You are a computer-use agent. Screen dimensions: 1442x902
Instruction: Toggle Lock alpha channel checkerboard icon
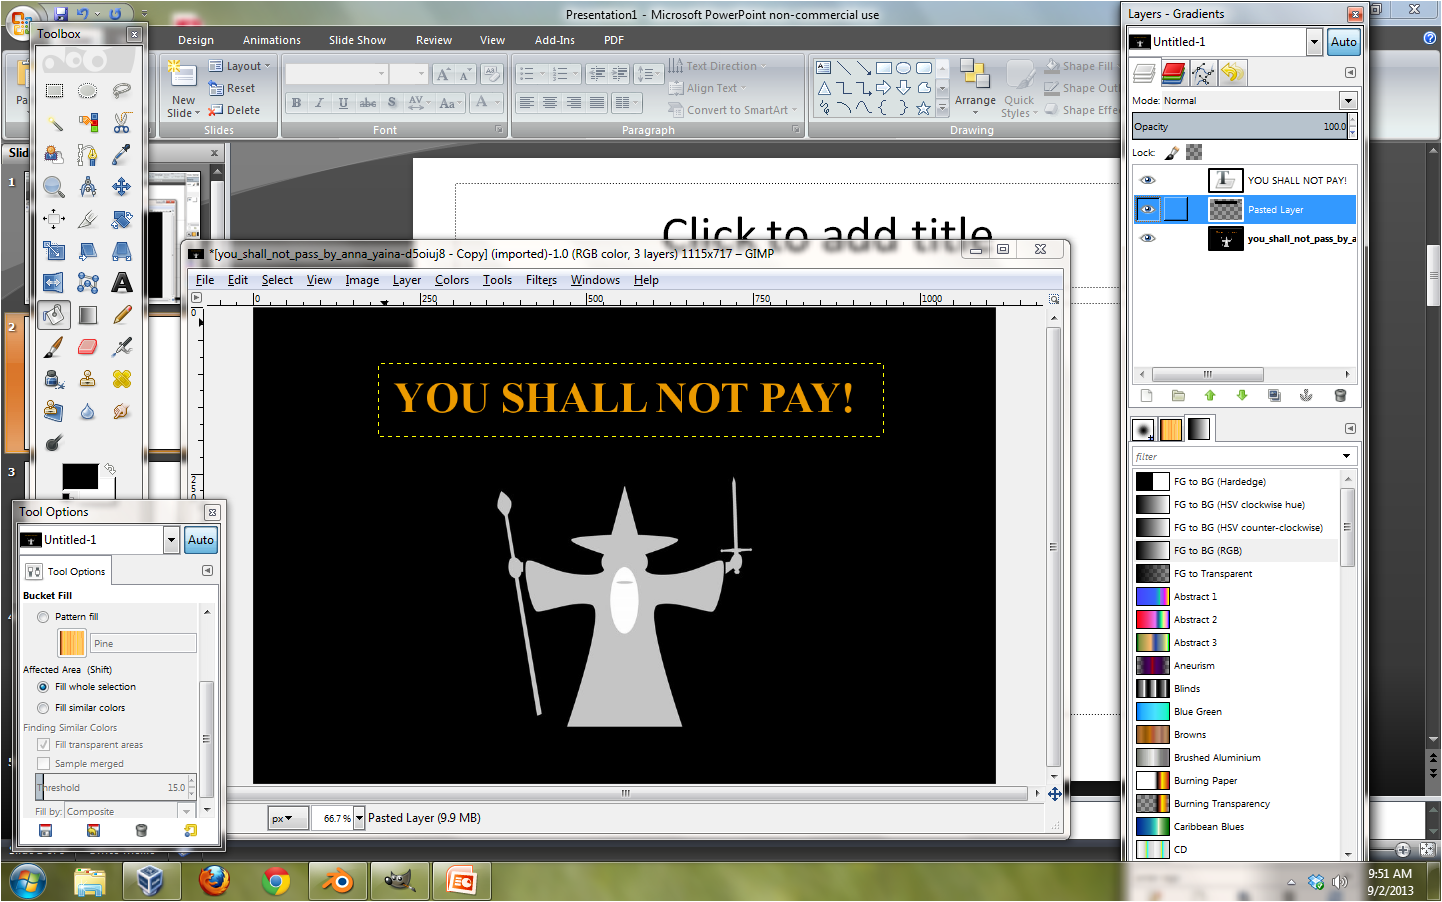pos(1194,153)
